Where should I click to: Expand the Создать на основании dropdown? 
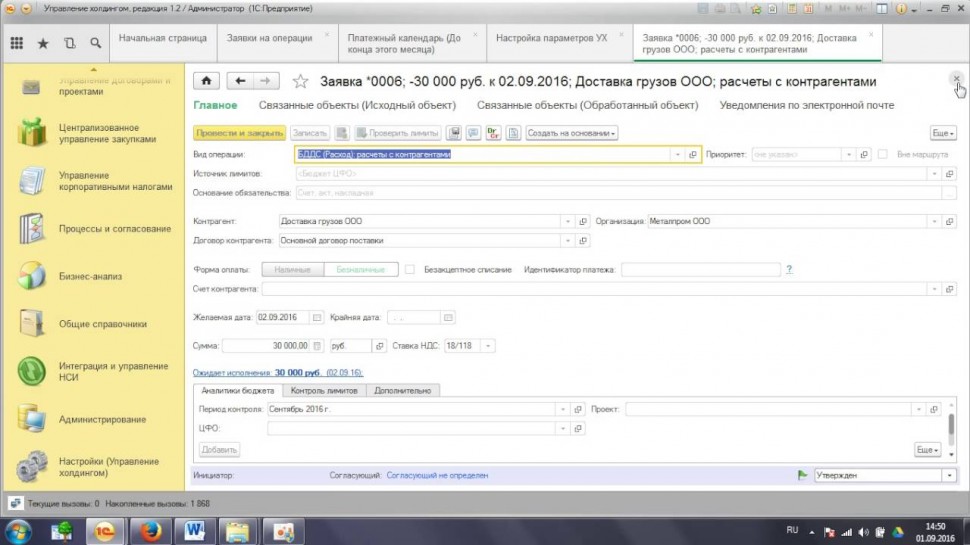tap(572, 133)
